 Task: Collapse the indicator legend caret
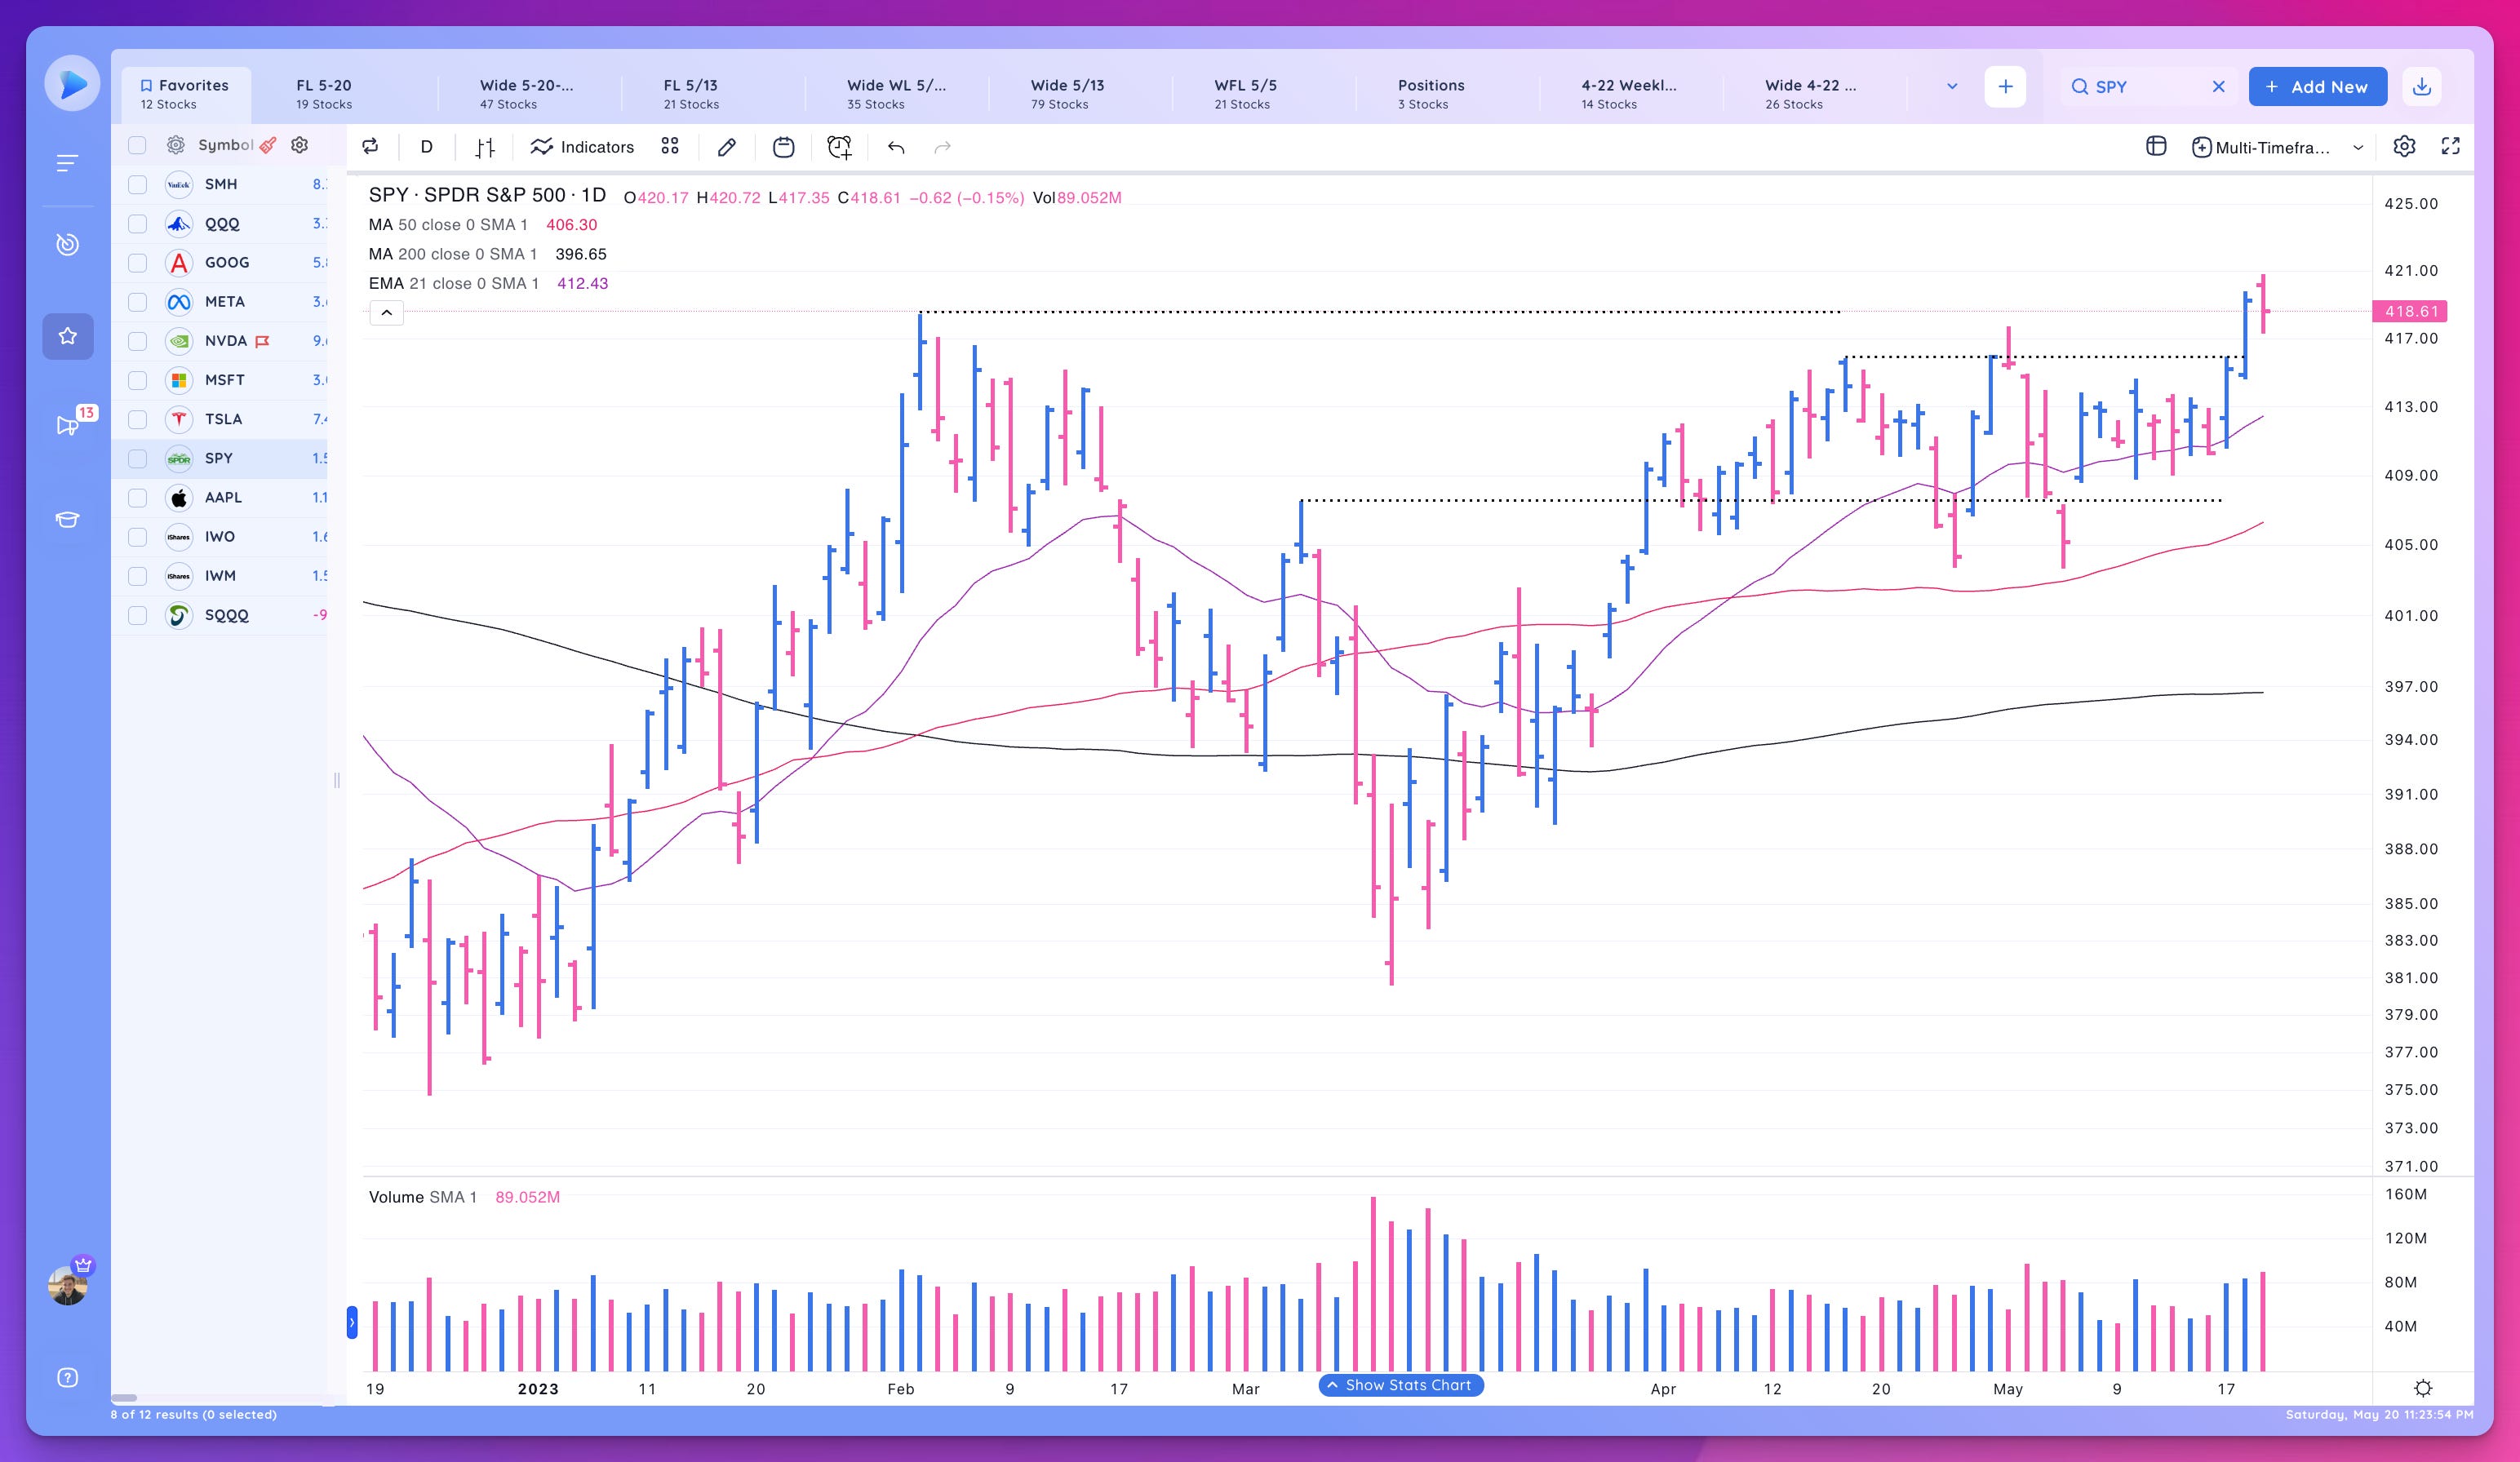(387, 313)
